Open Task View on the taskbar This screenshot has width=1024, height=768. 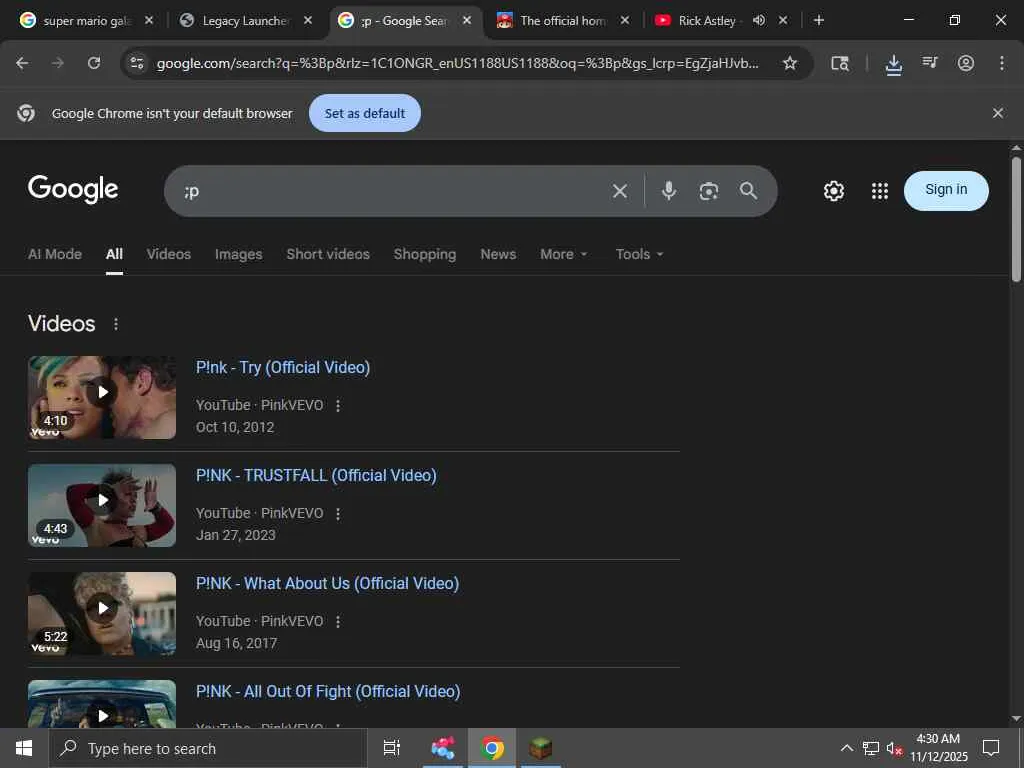(391, 748)
